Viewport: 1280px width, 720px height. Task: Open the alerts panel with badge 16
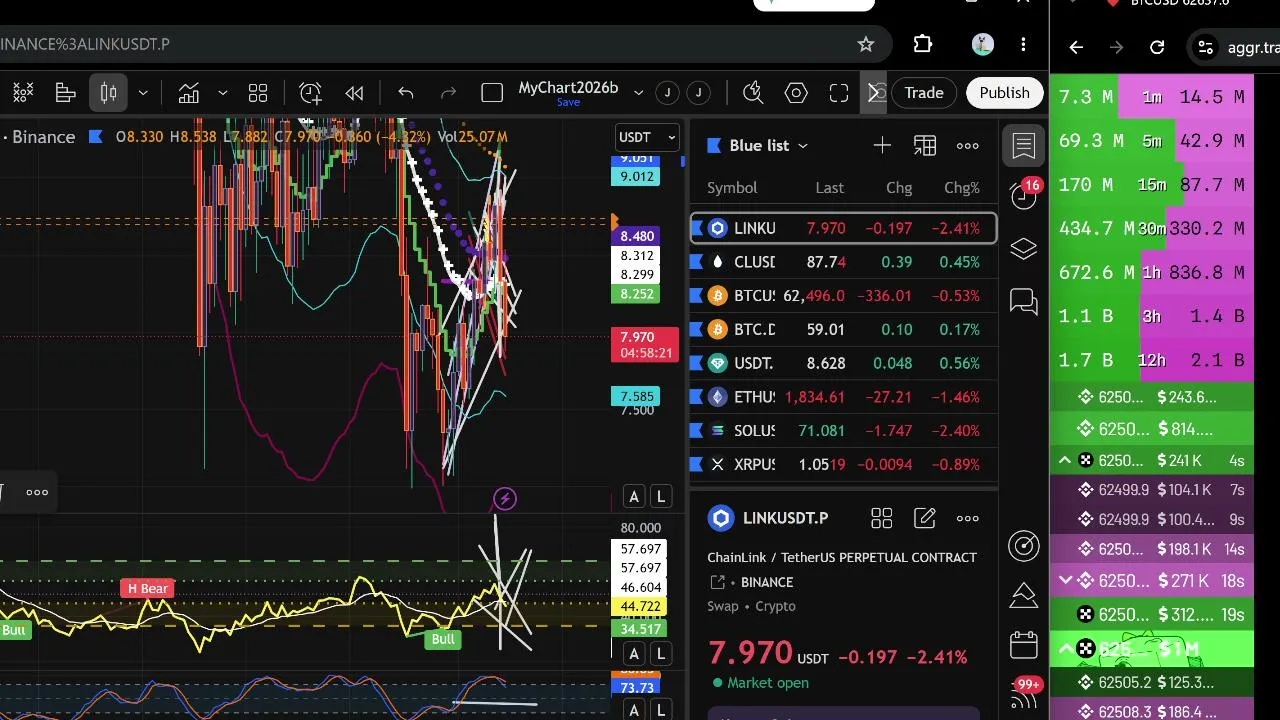pyautogui.click(x=1024, y=194)
